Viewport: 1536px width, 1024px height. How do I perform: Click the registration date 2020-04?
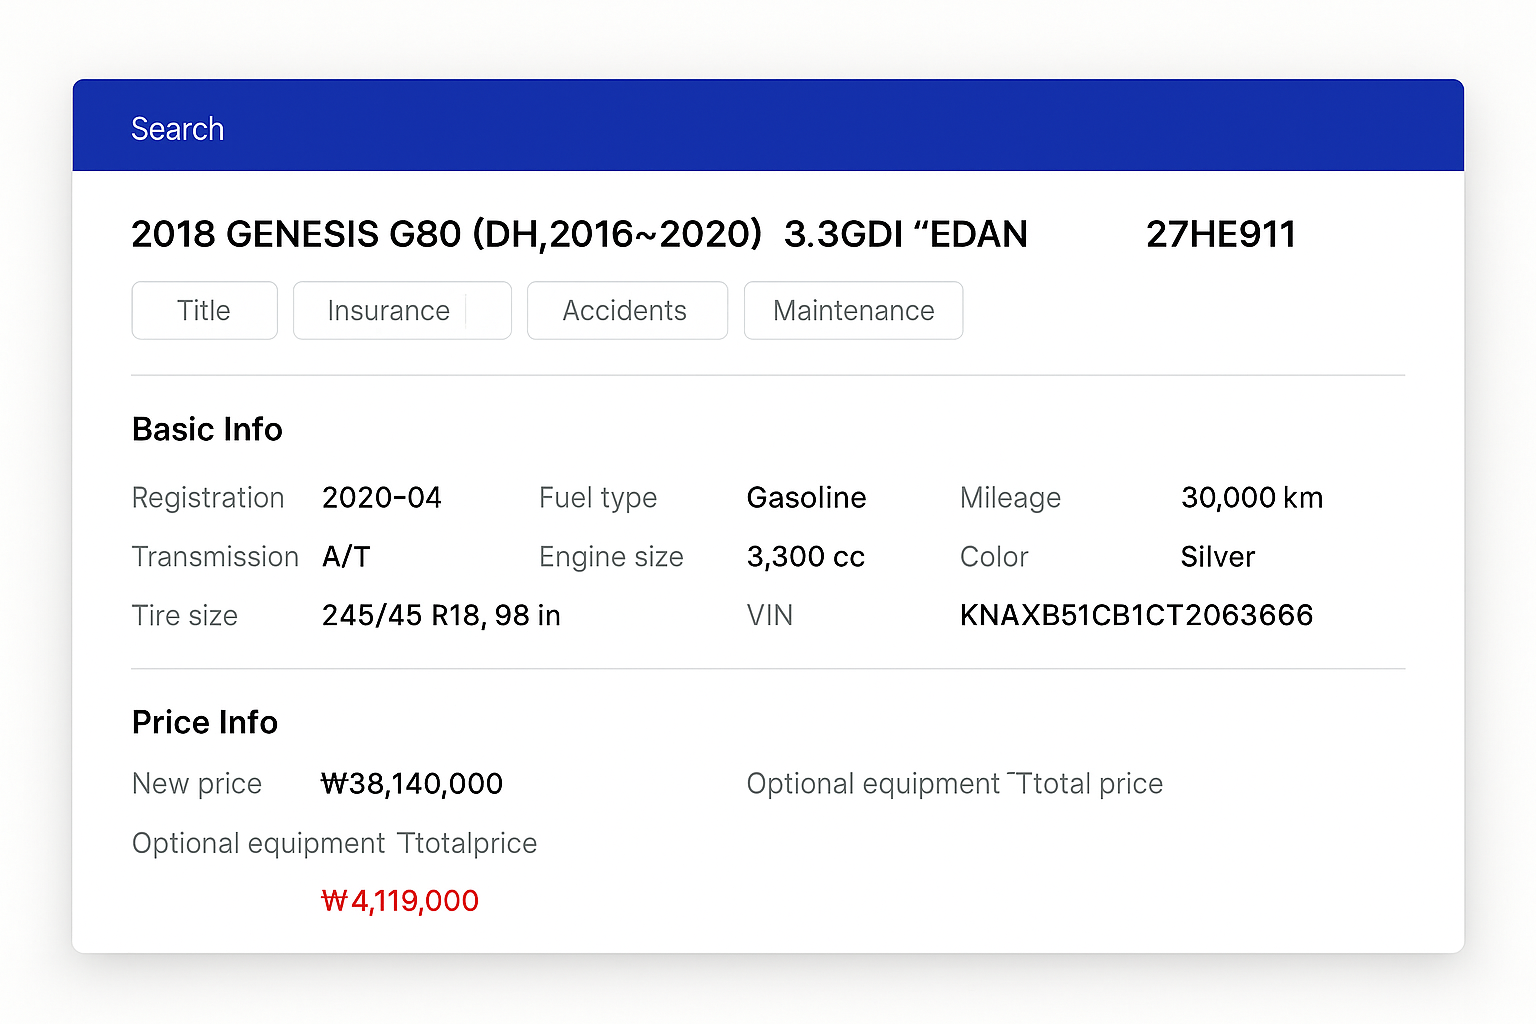click(x=381, y=498)
